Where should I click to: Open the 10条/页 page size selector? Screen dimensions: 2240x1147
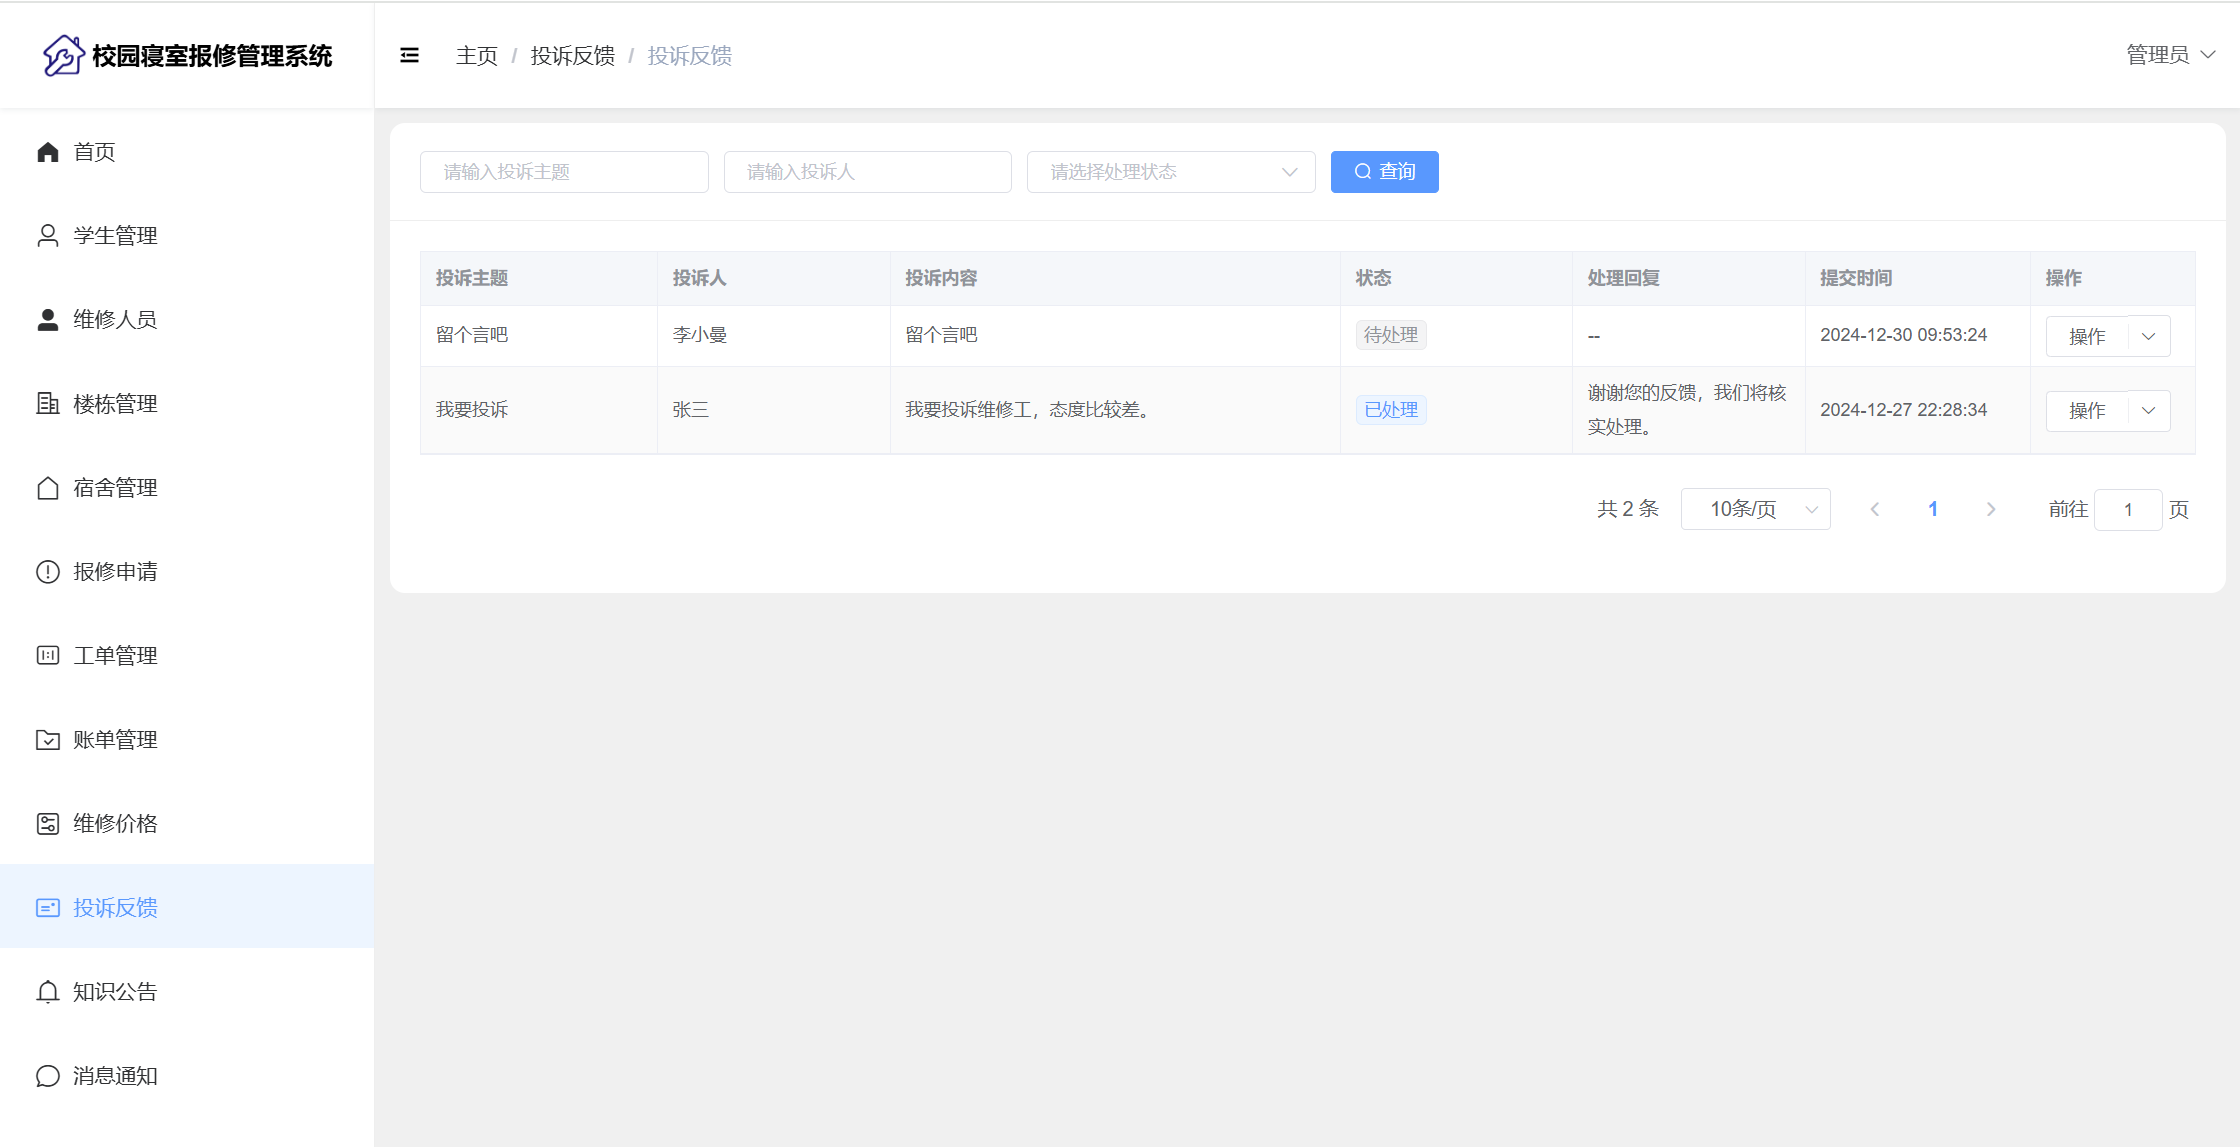click(x=1755, y=509)
